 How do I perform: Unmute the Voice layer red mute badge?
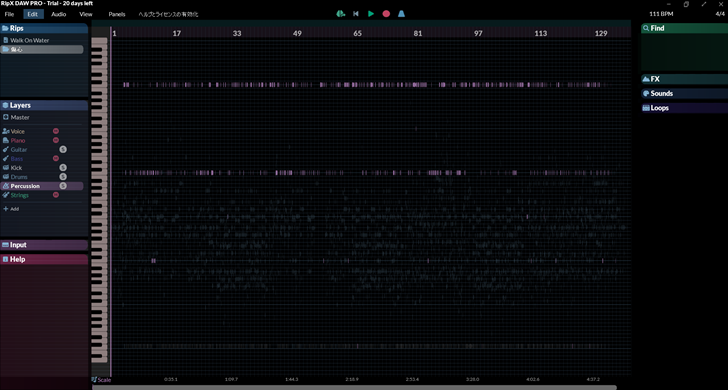click(56, 131)
